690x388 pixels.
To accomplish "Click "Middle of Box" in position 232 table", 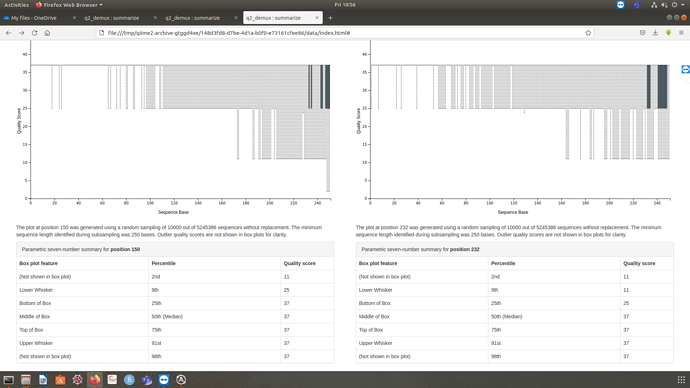I will pos(374,316).
